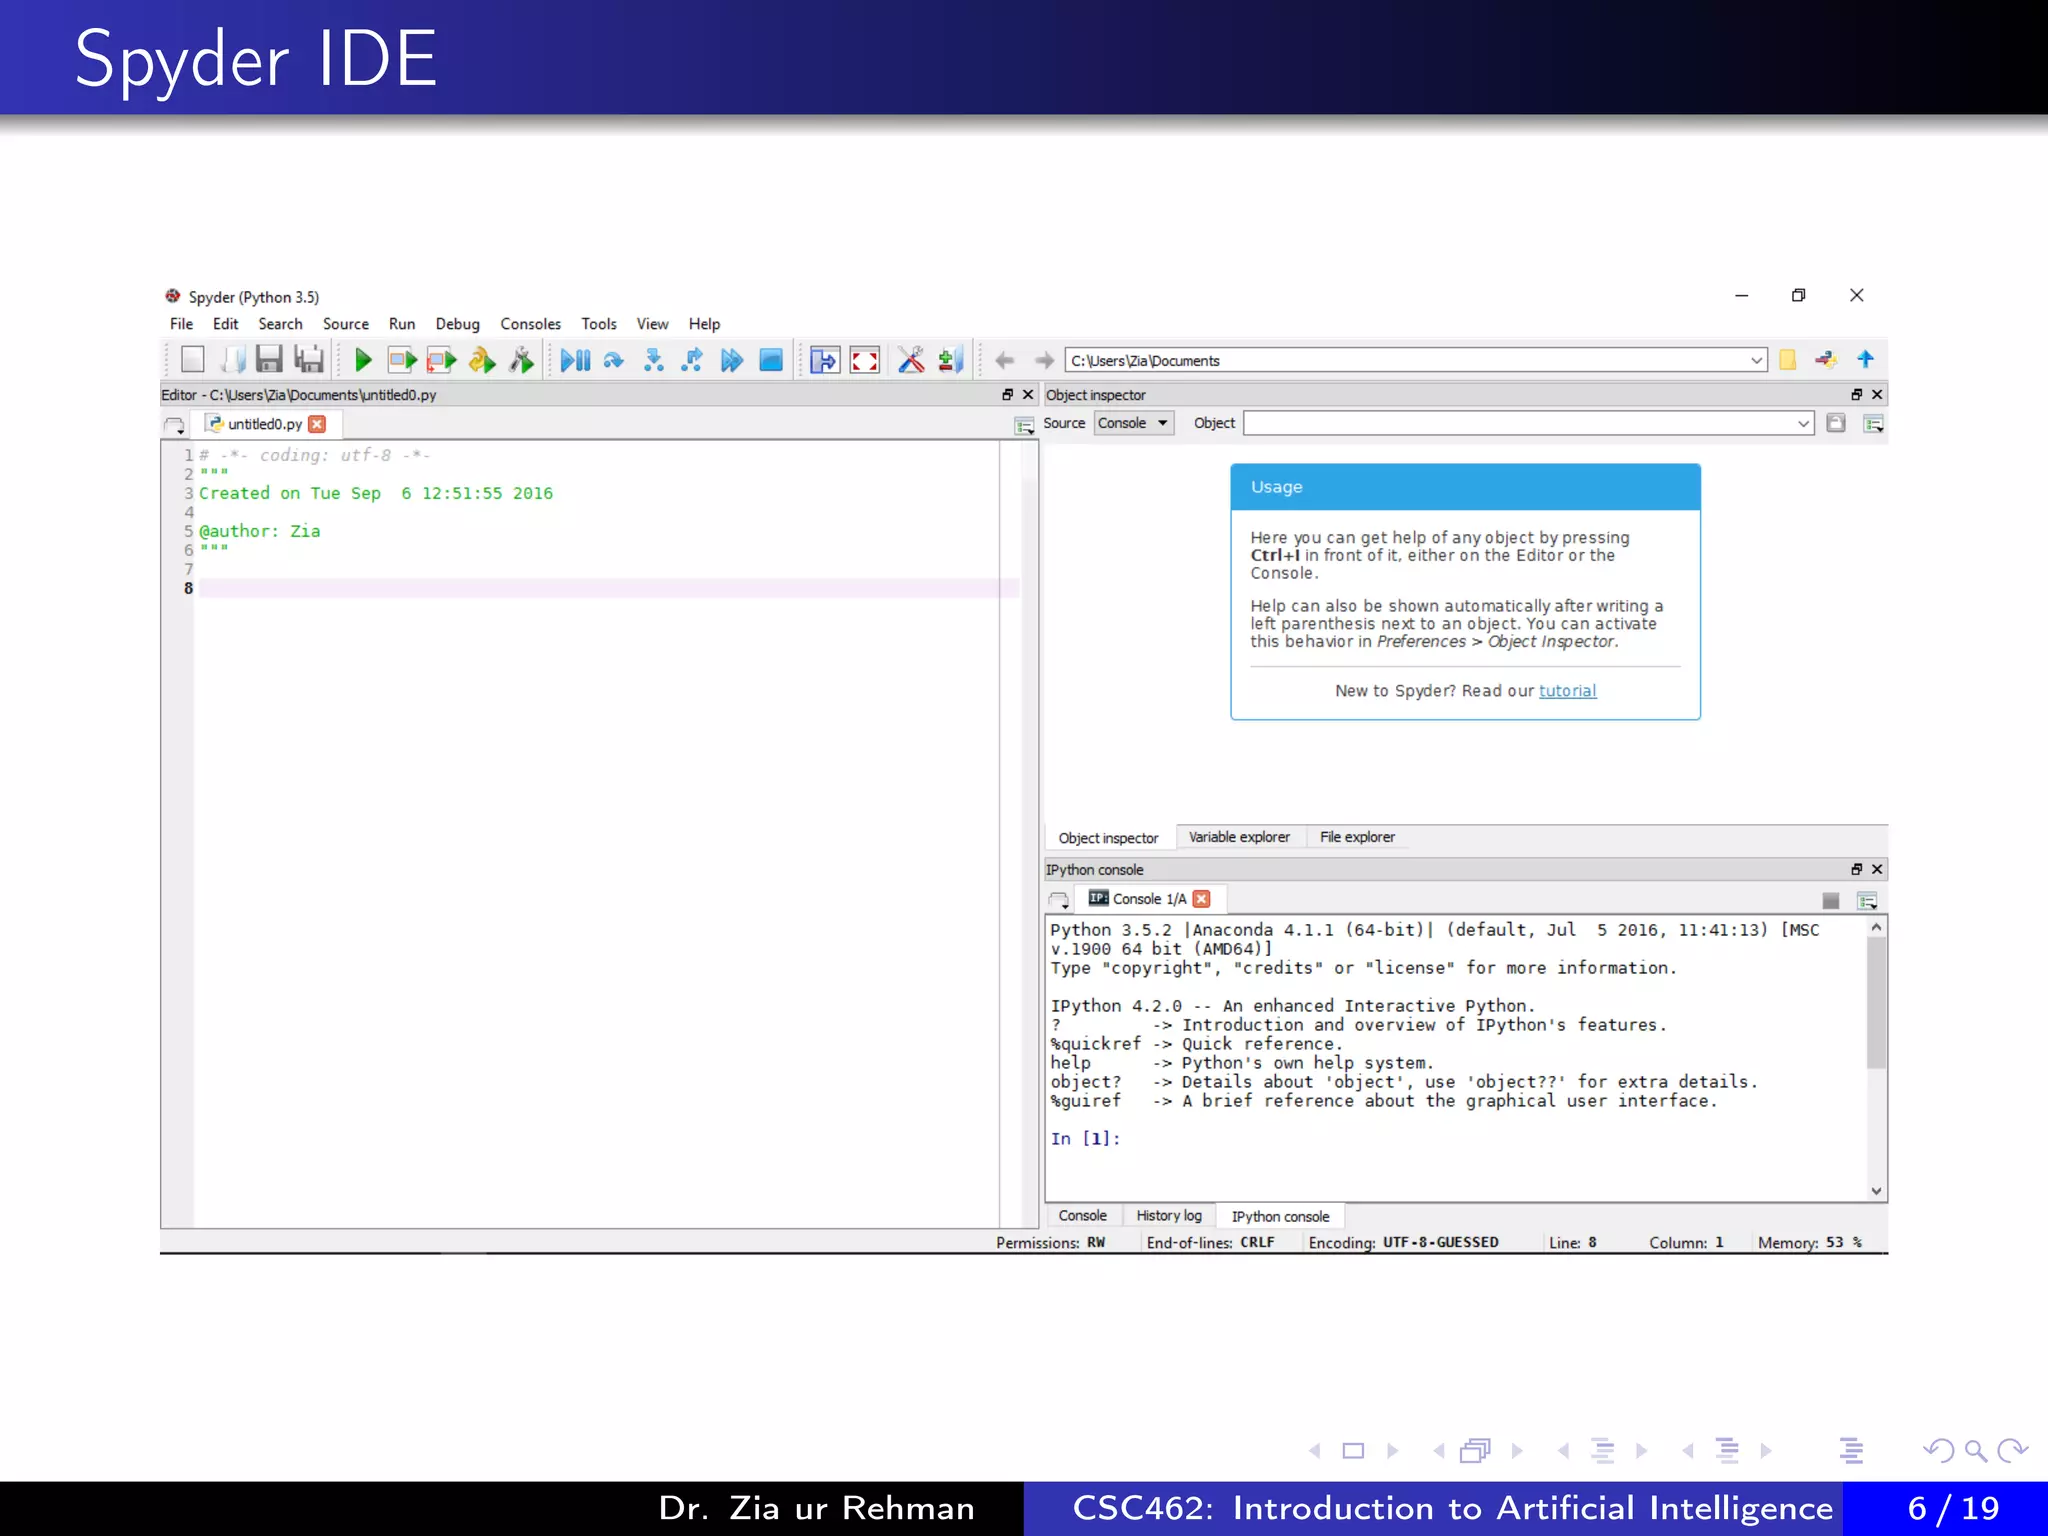Open editor tab browser dropdown button

[174, 426]
